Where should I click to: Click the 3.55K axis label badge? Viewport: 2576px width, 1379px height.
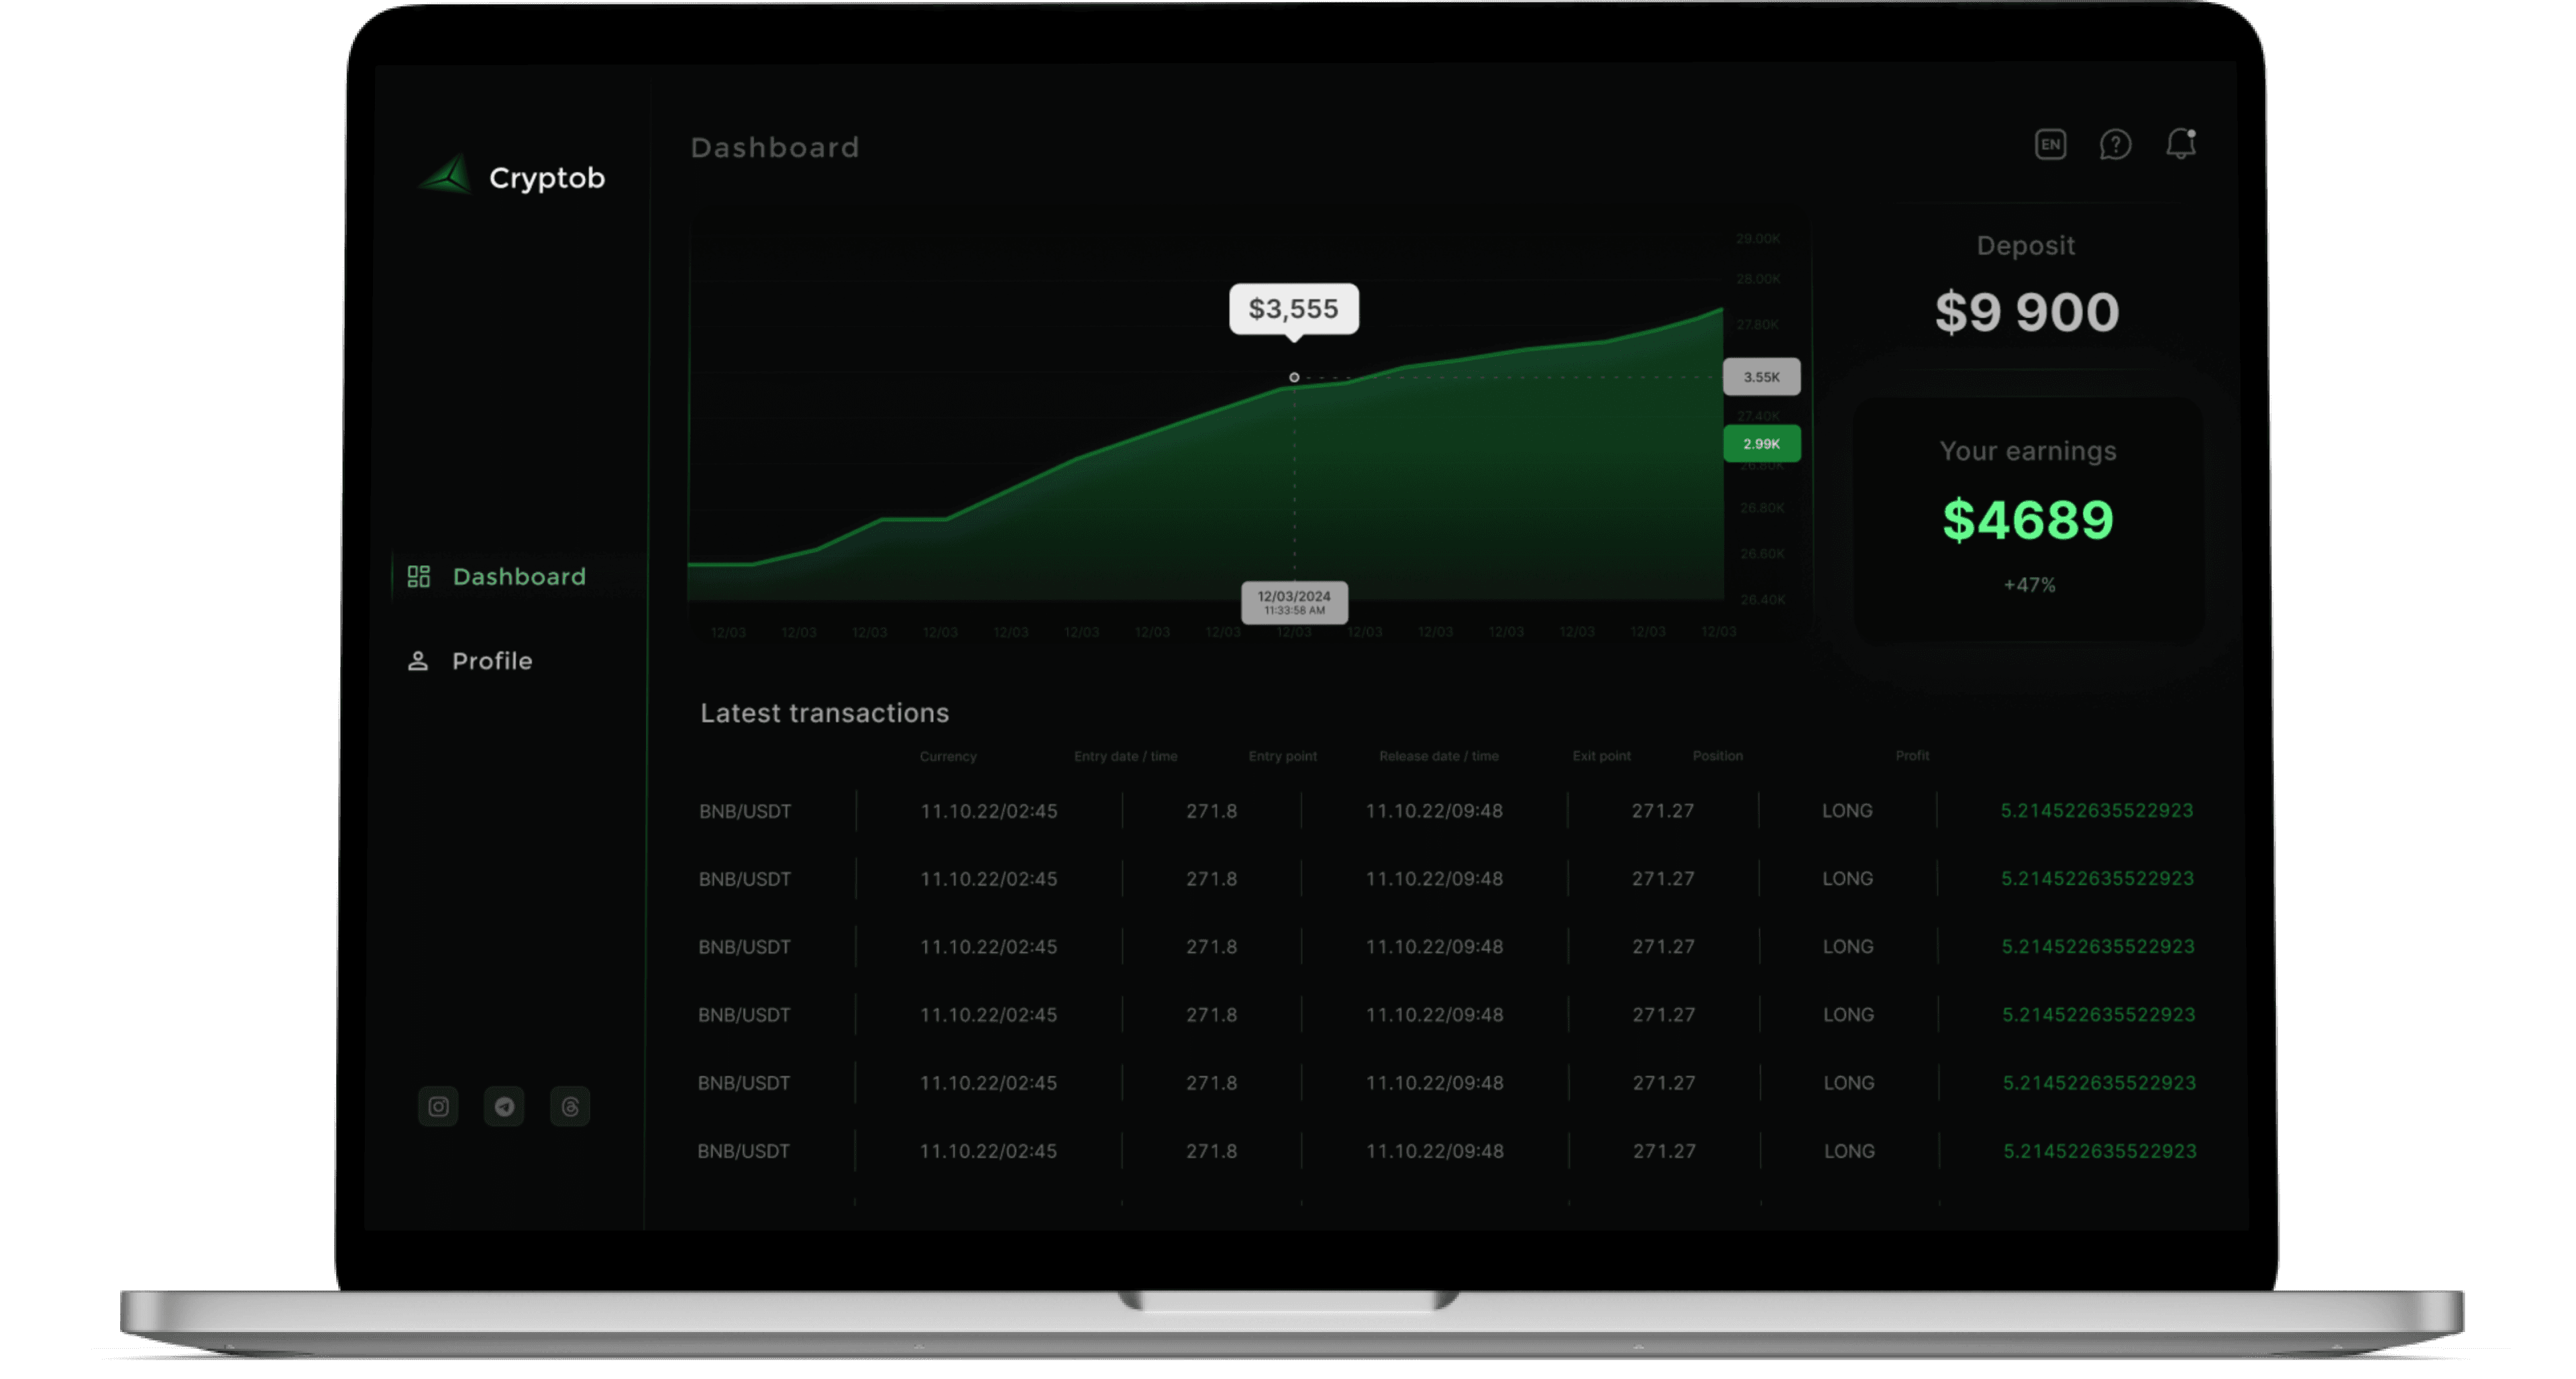click(1761, 377)
